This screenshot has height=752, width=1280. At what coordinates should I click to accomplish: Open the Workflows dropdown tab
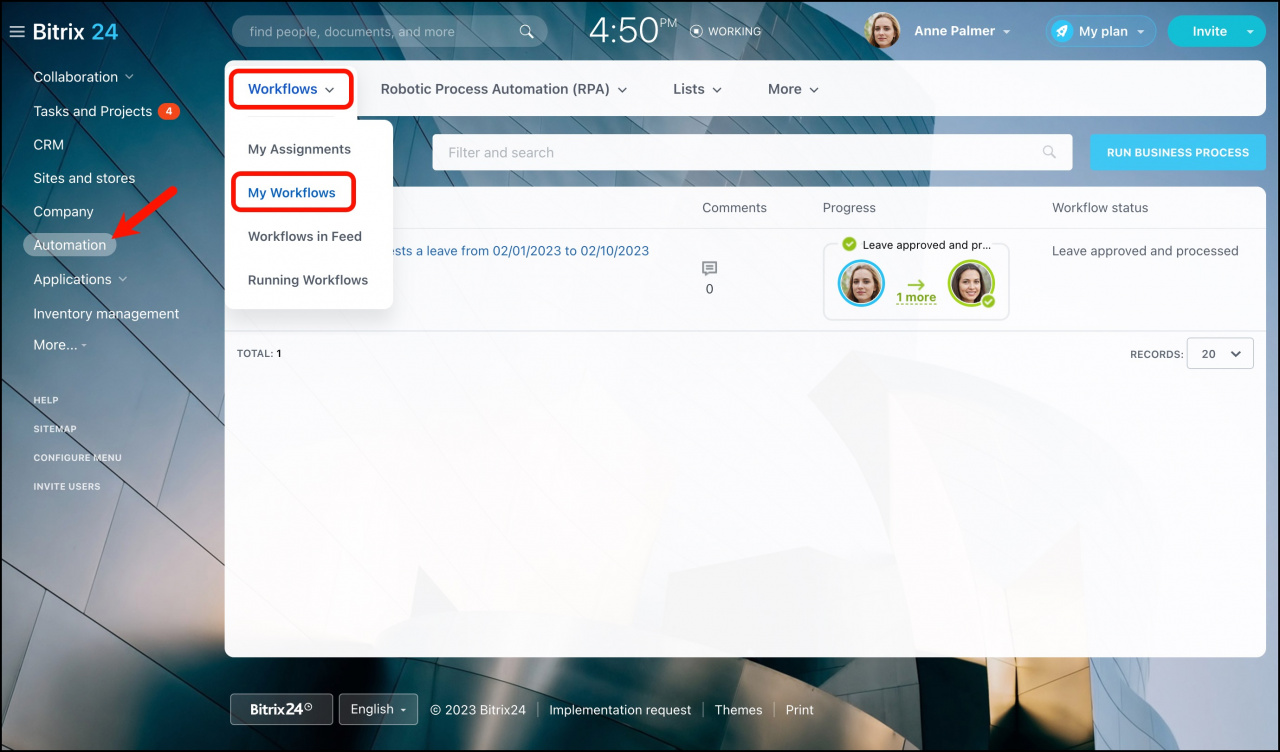click(291, 89)
